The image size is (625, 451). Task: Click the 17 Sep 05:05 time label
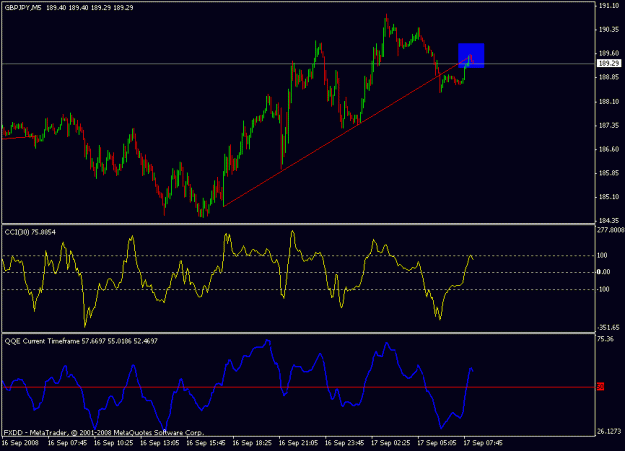(436, 443)
